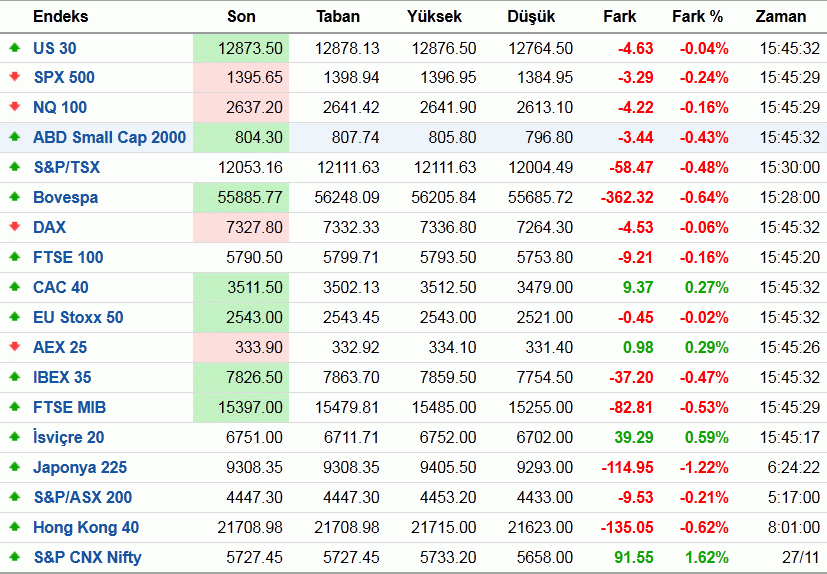Click the Yüksek column header
Screen dimensions: 827x574
click(434, 16)
